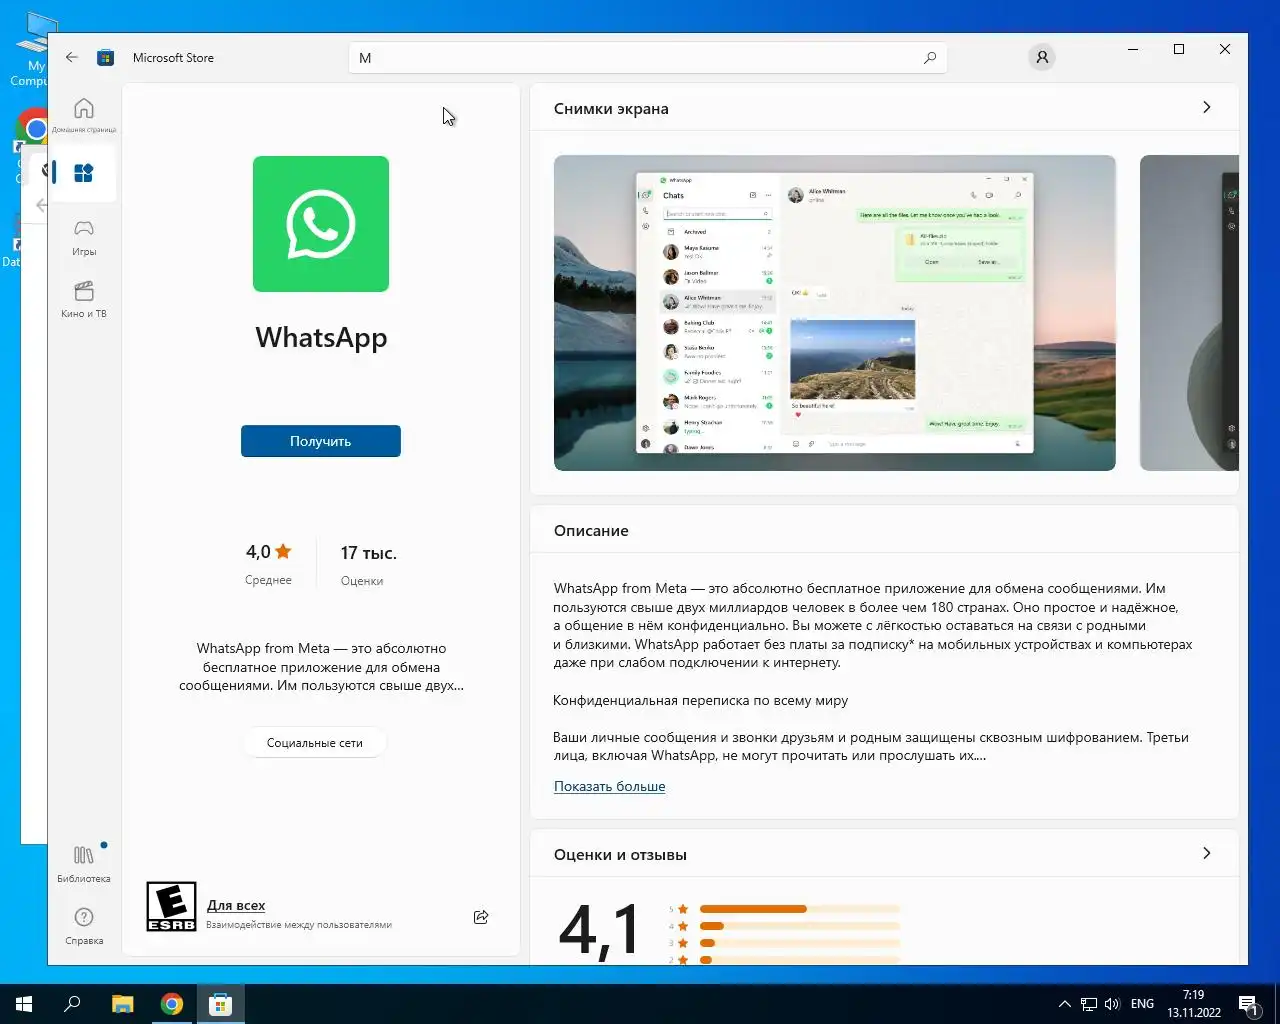Viewport: 1280px width, 1024px height.
Task: Expand the Снимки экрана section
Action: [x=1206, y=107]
